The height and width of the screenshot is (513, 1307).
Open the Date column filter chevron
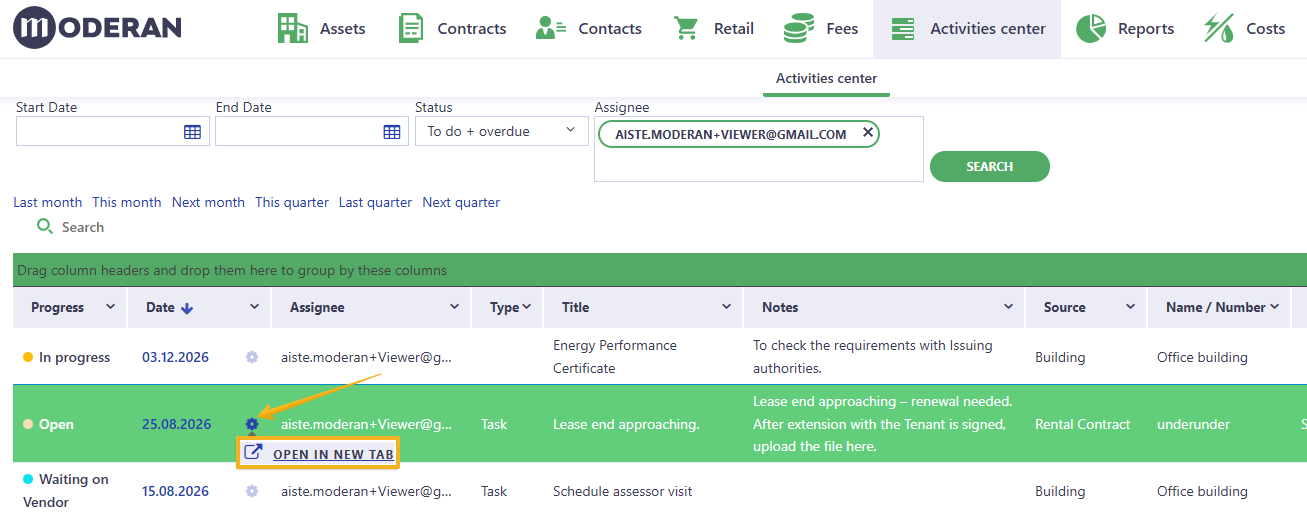pos(255,307)
